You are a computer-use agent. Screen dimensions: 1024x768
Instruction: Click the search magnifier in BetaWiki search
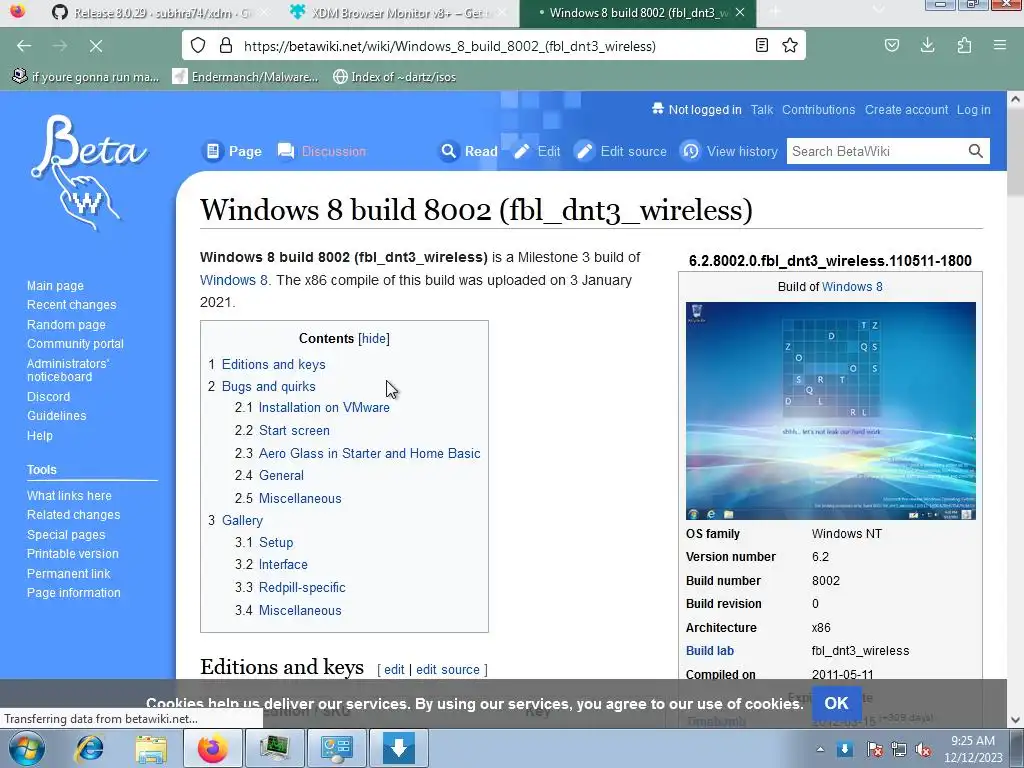click(976, 151)
